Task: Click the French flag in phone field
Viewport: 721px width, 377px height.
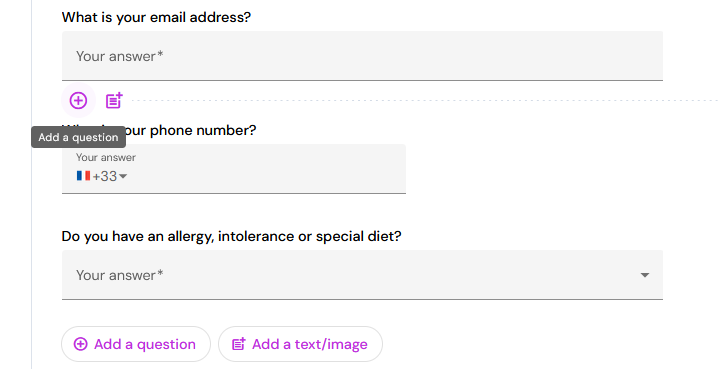Action: coord(83,176)
